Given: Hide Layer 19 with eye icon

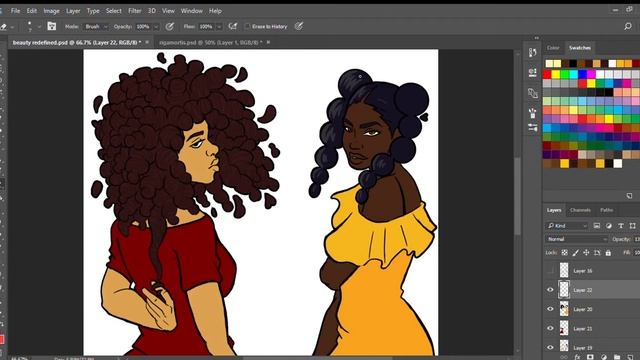Looking at the screenshot, I should click(550, 347).
